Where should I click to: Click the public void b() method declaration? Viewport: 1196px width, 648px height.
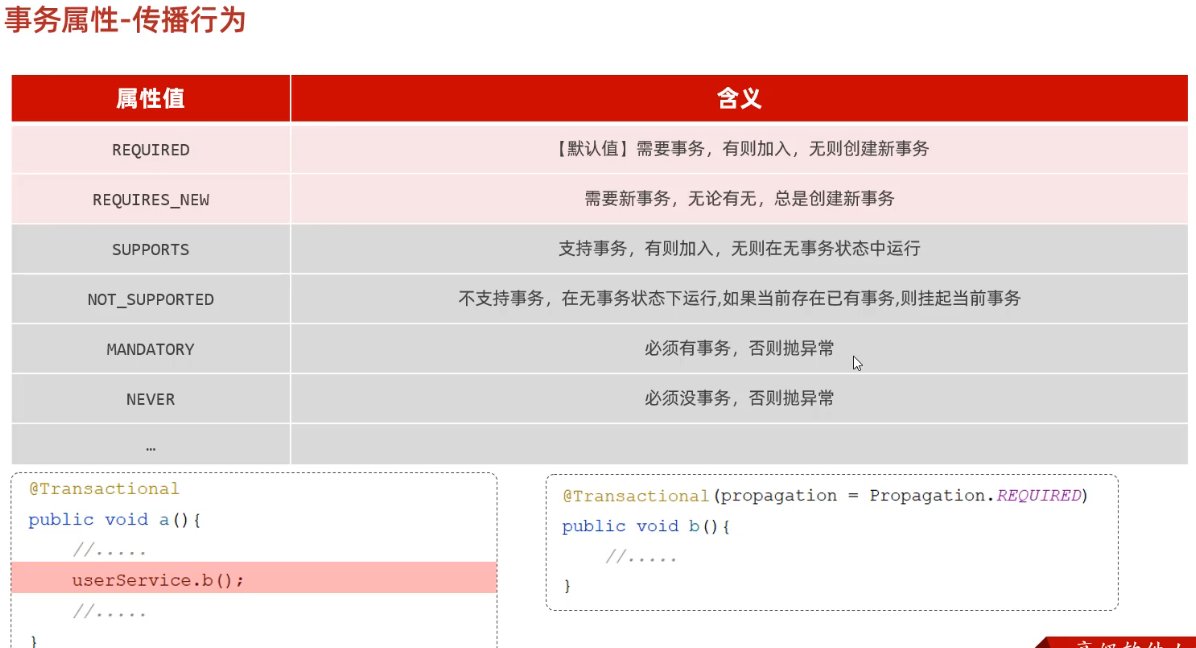point(646,527)
